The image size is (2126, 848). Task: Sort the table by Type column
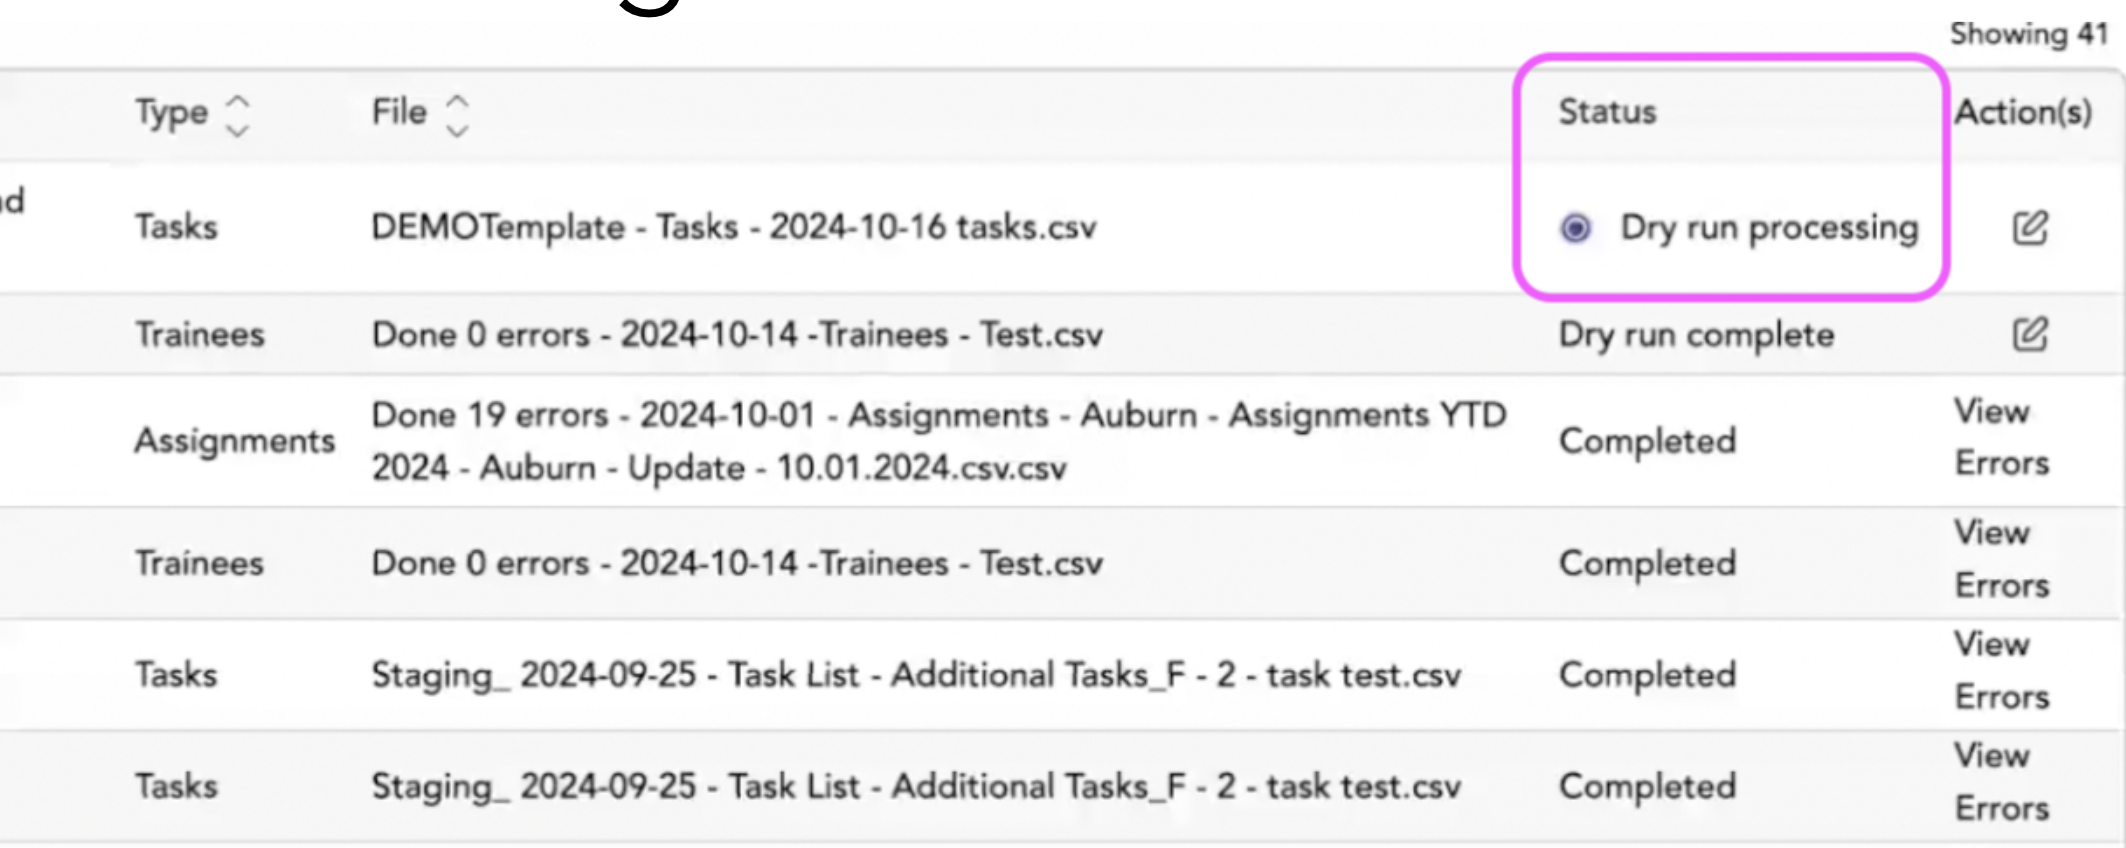[237, 115]
